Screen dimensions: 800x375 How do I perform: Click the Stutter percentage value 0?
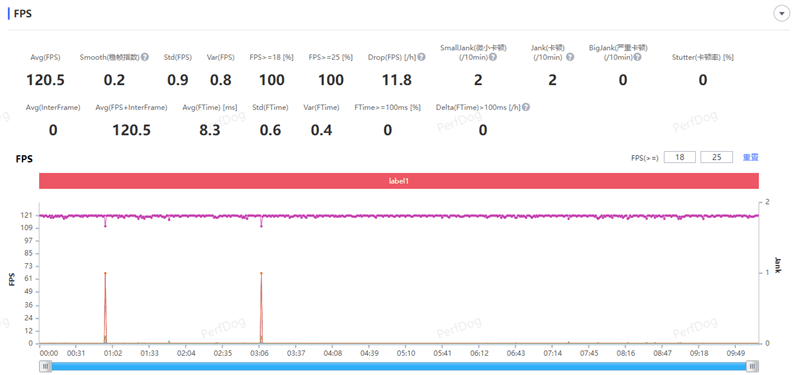click(x=703, y=80)
